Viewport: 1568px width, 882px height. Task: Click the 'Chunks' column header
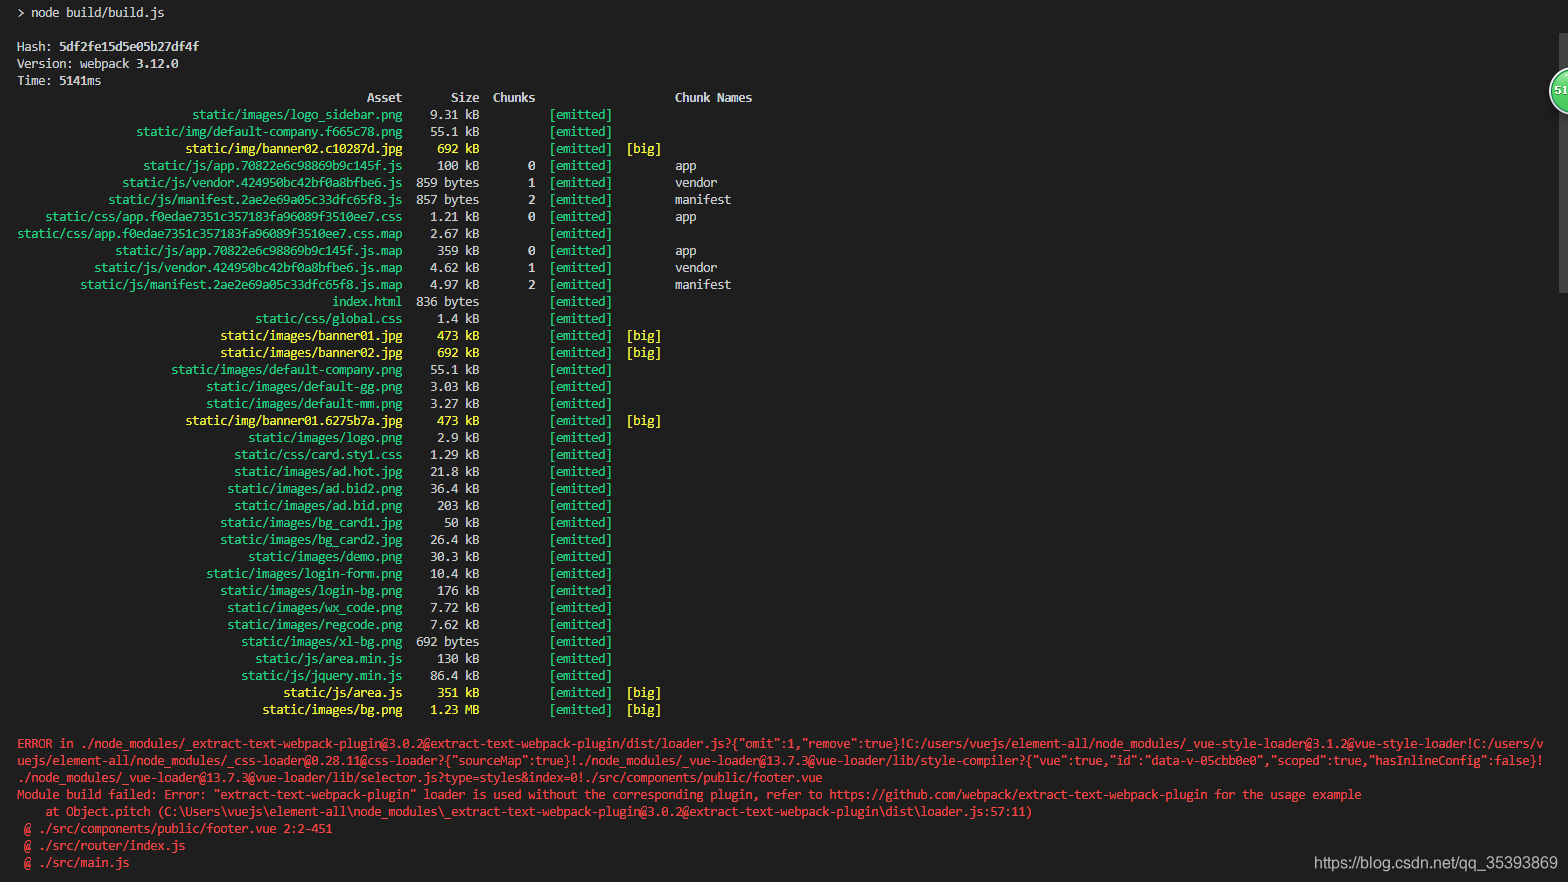click(x=514, y=98)
